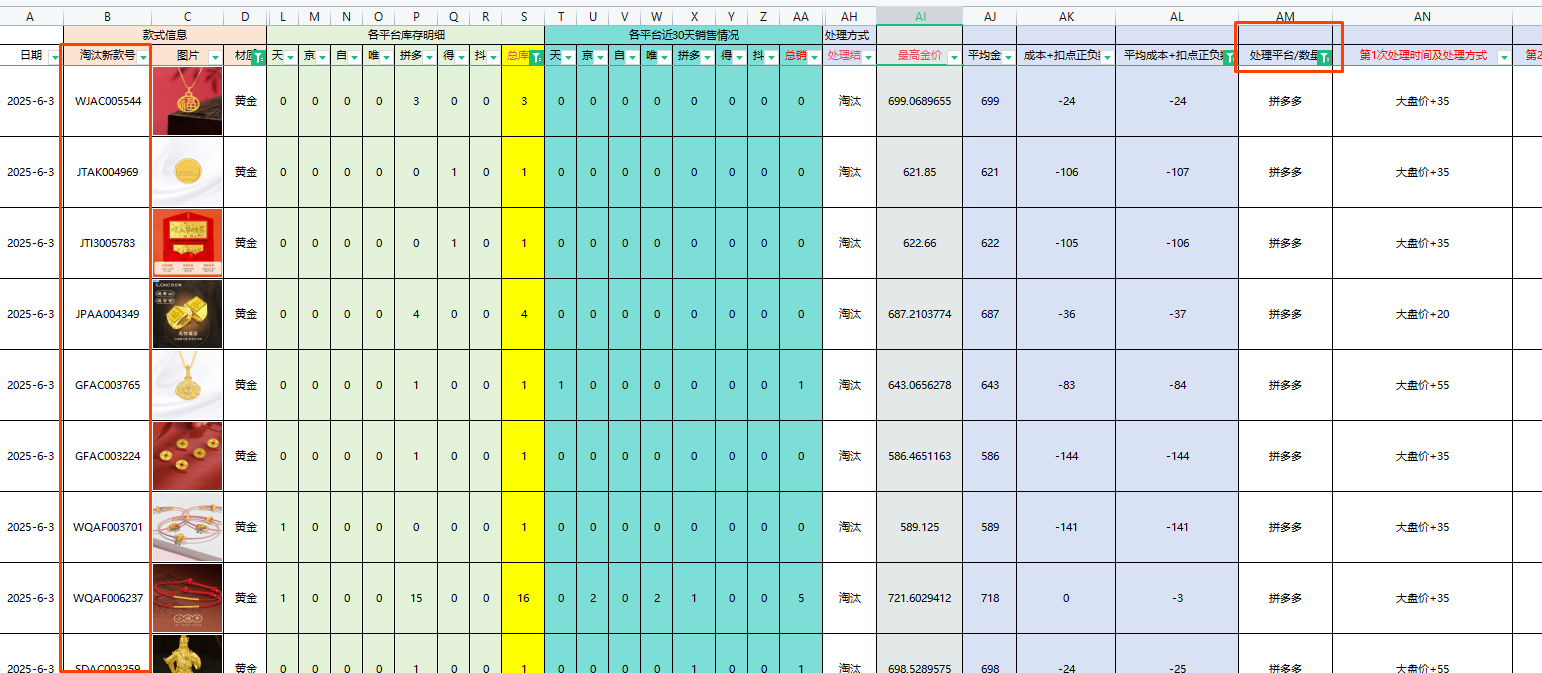Select the cell containing GFAC003765

point(107,385)
